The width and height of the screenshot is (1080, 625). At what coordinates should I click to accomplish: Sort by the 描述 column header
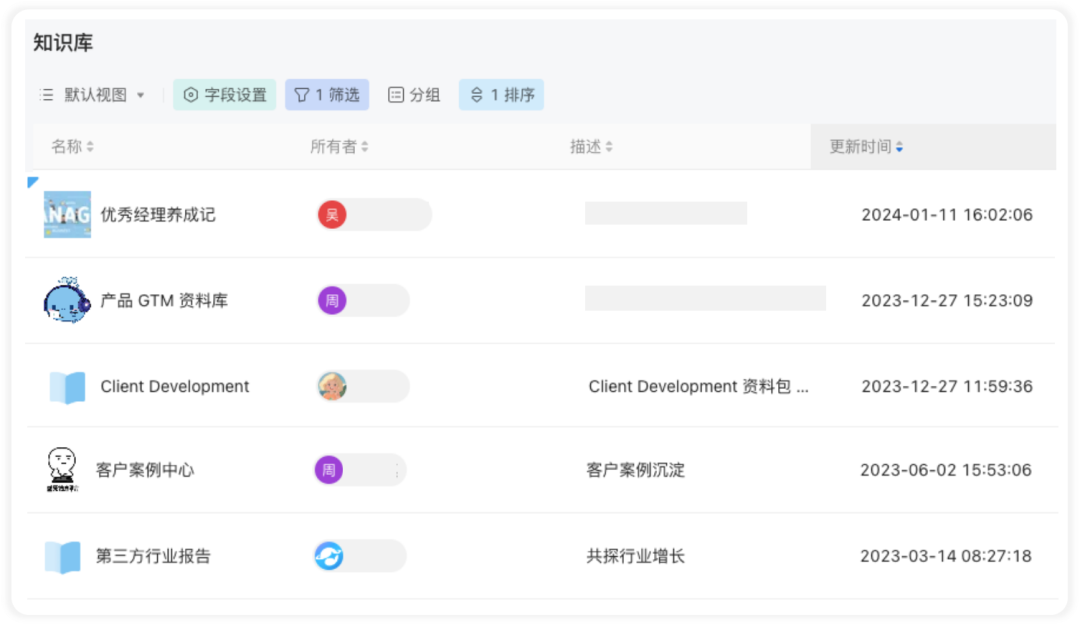[x=591, y=147]
